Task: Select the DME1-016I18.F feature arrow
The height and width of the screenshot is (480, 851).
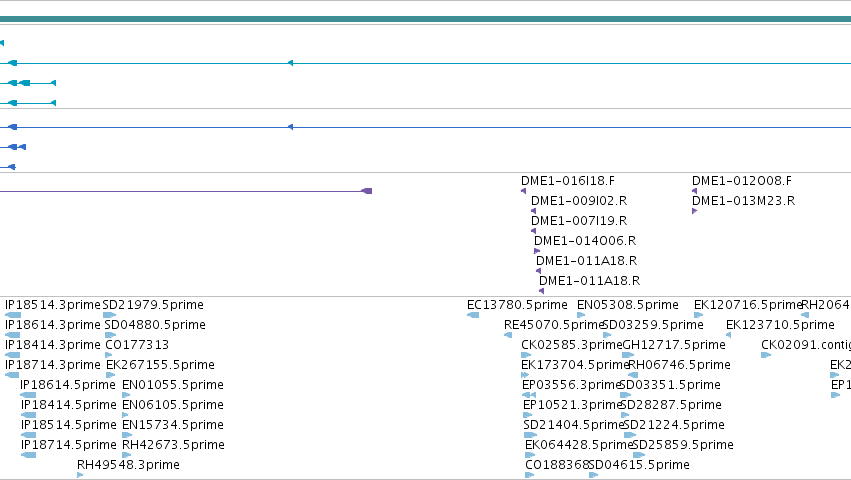Action: pos(523,191)
